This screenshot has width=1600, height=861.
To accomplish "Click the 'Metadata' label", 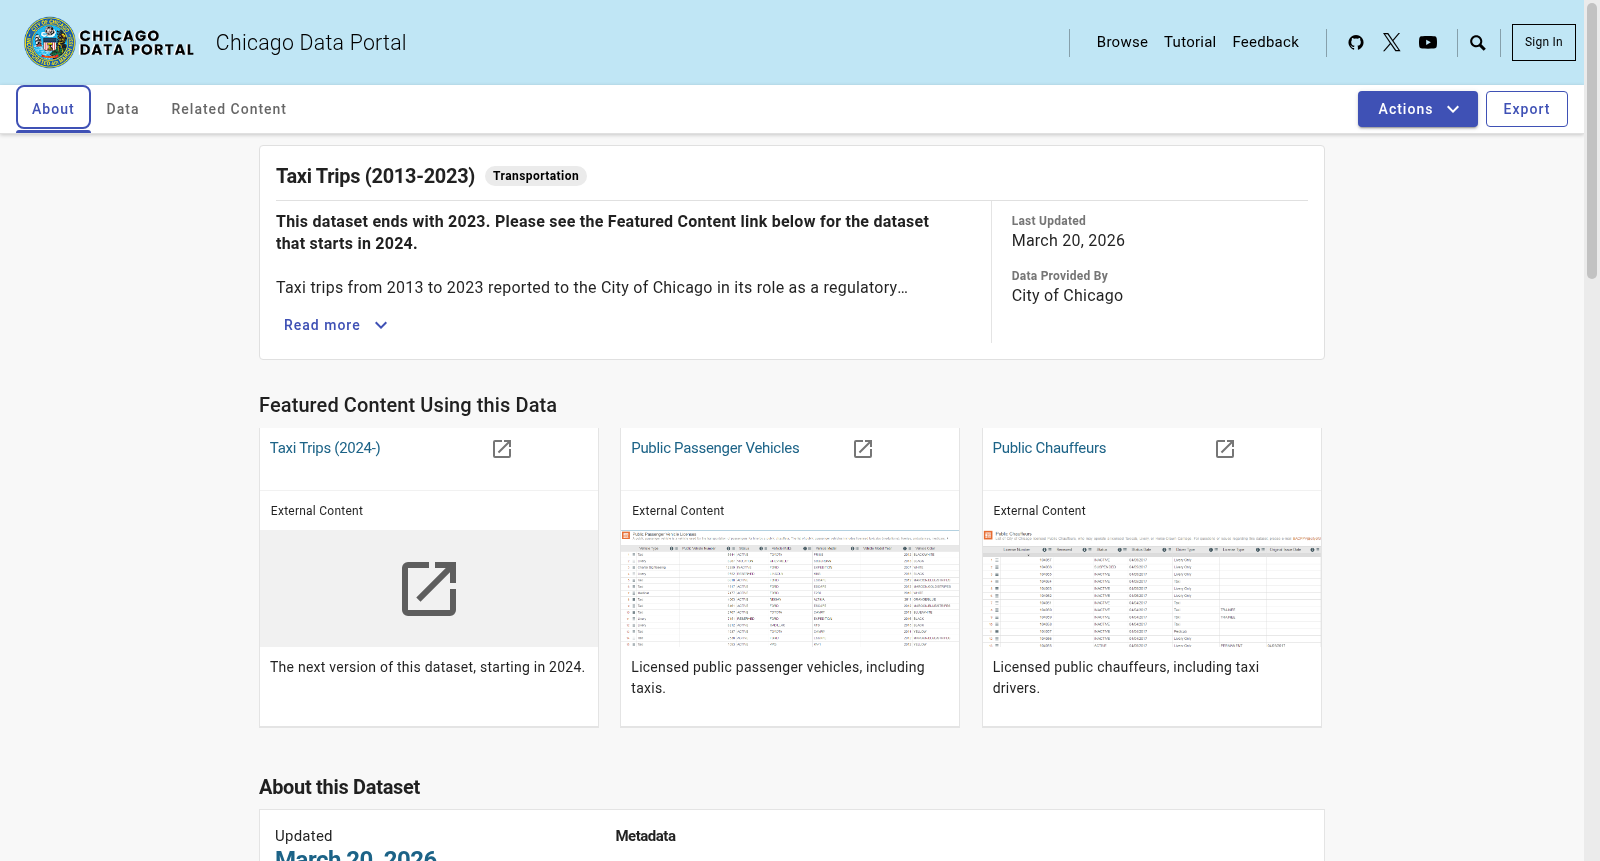I will 645,836.
